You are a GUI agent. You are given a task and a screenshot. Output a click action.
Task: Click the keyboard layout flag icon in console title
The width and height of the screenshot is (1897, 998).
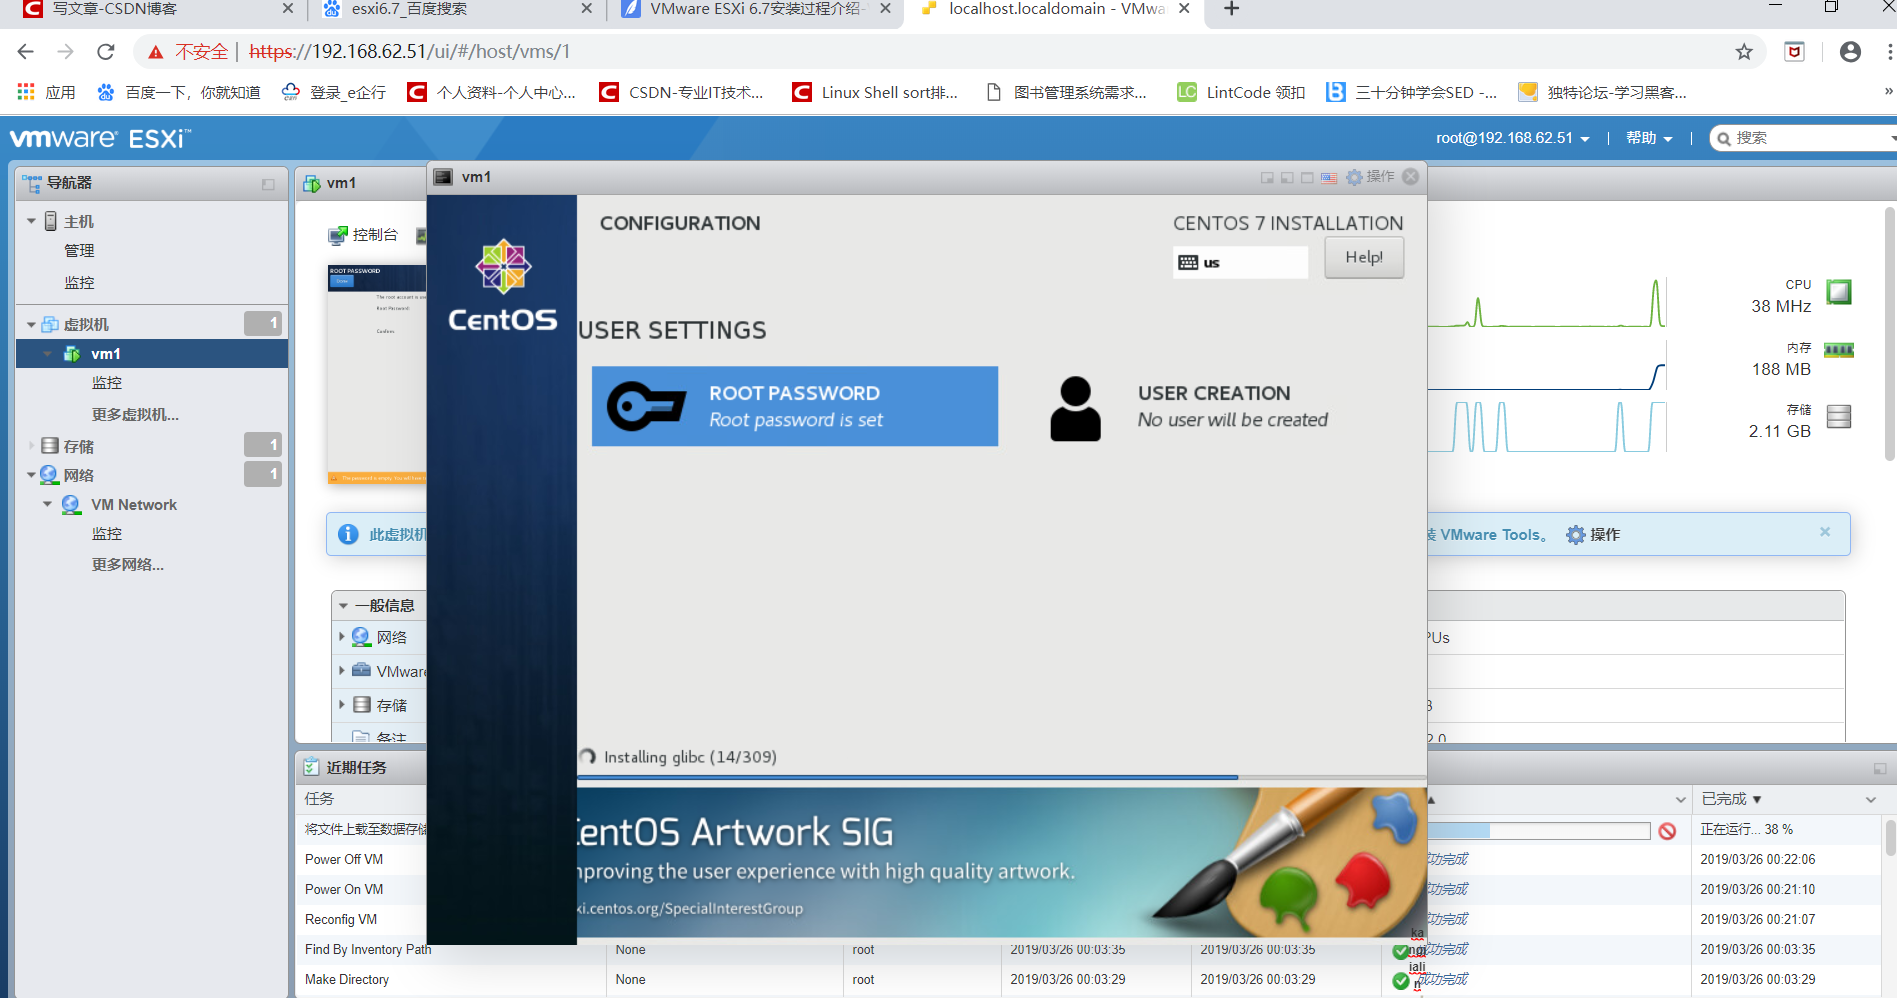click(x=1329, y=178)
